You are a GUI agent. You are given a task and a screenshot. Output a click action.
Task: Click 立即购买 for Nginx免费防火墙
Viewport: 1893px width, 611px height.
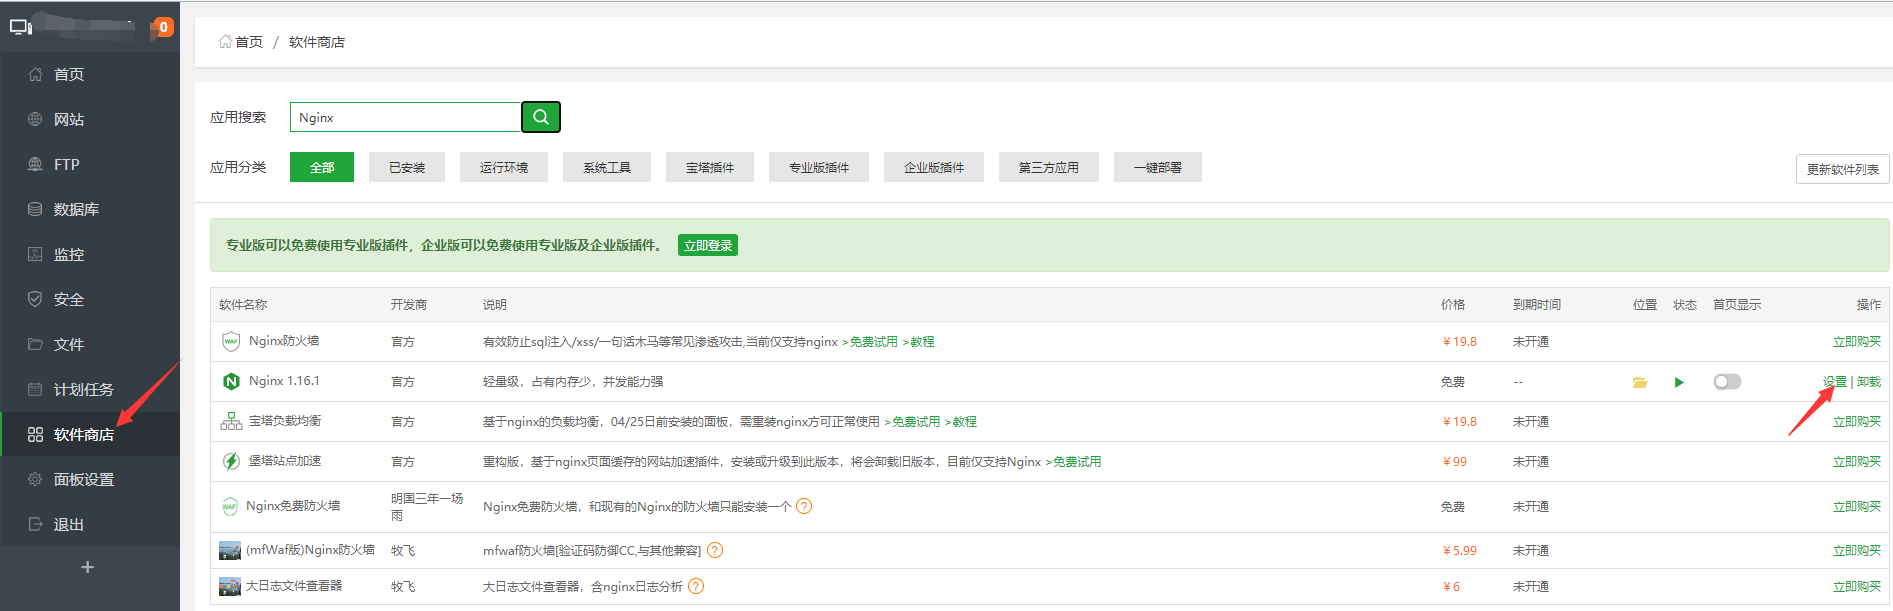click(x=1857, y=507)
